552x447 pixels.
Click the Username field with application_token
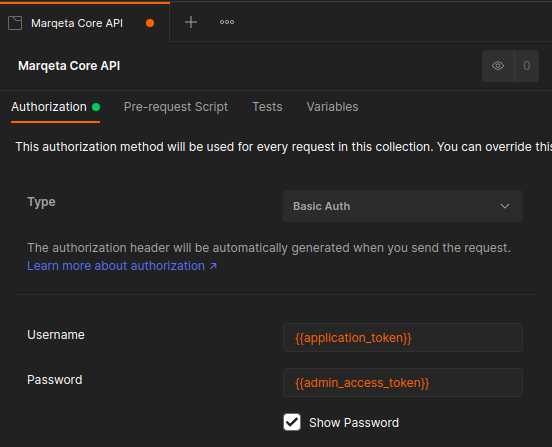[403, 338]
